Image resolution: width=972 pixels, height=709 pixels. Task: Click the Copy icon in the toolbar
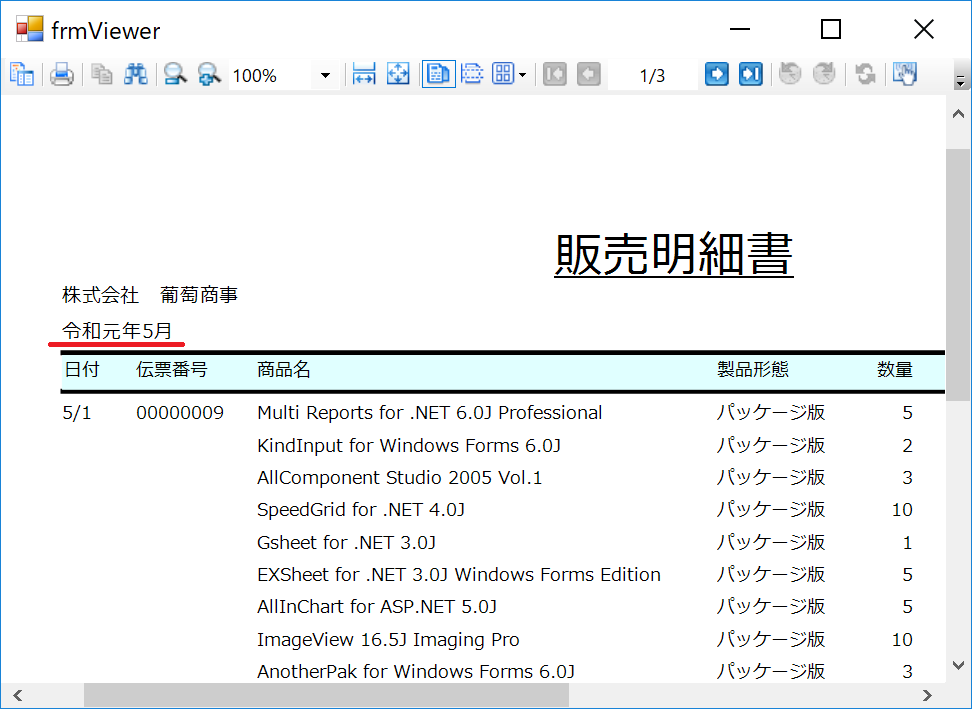click(102, 75)
